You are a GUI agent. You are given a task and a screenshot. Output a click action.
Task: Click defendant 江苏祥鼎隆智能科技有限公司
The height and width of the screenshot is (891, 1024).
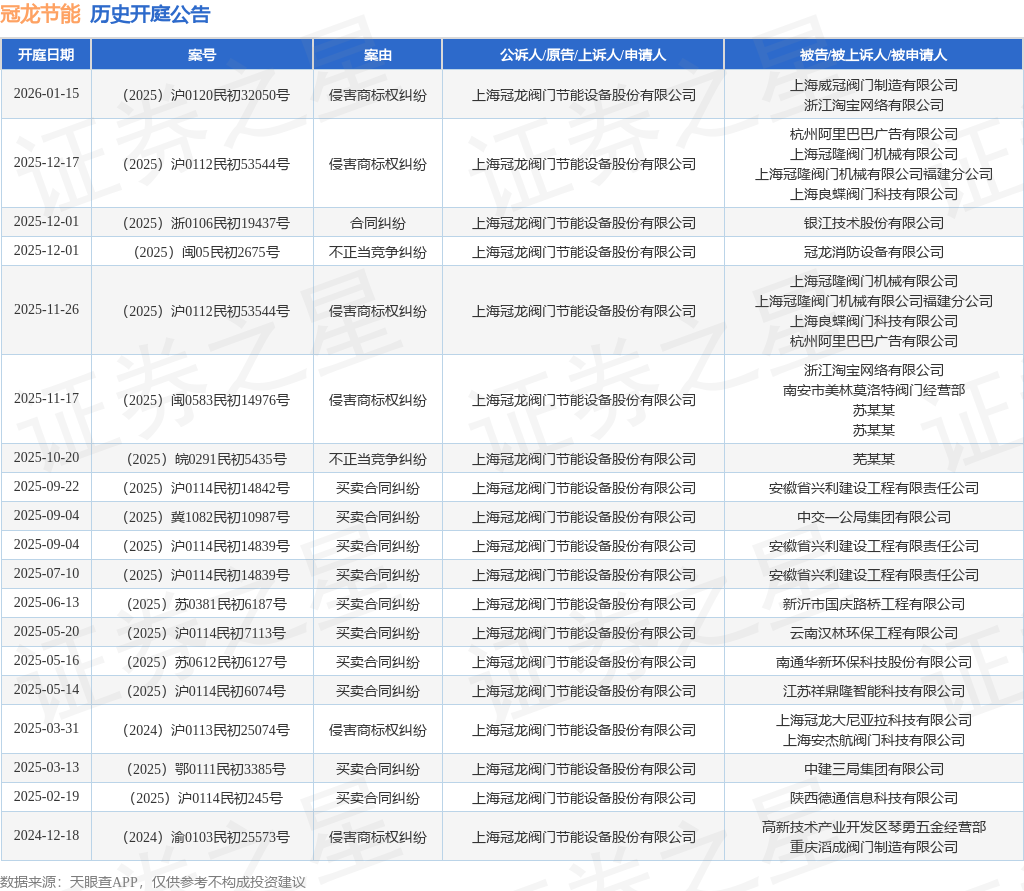874,691
